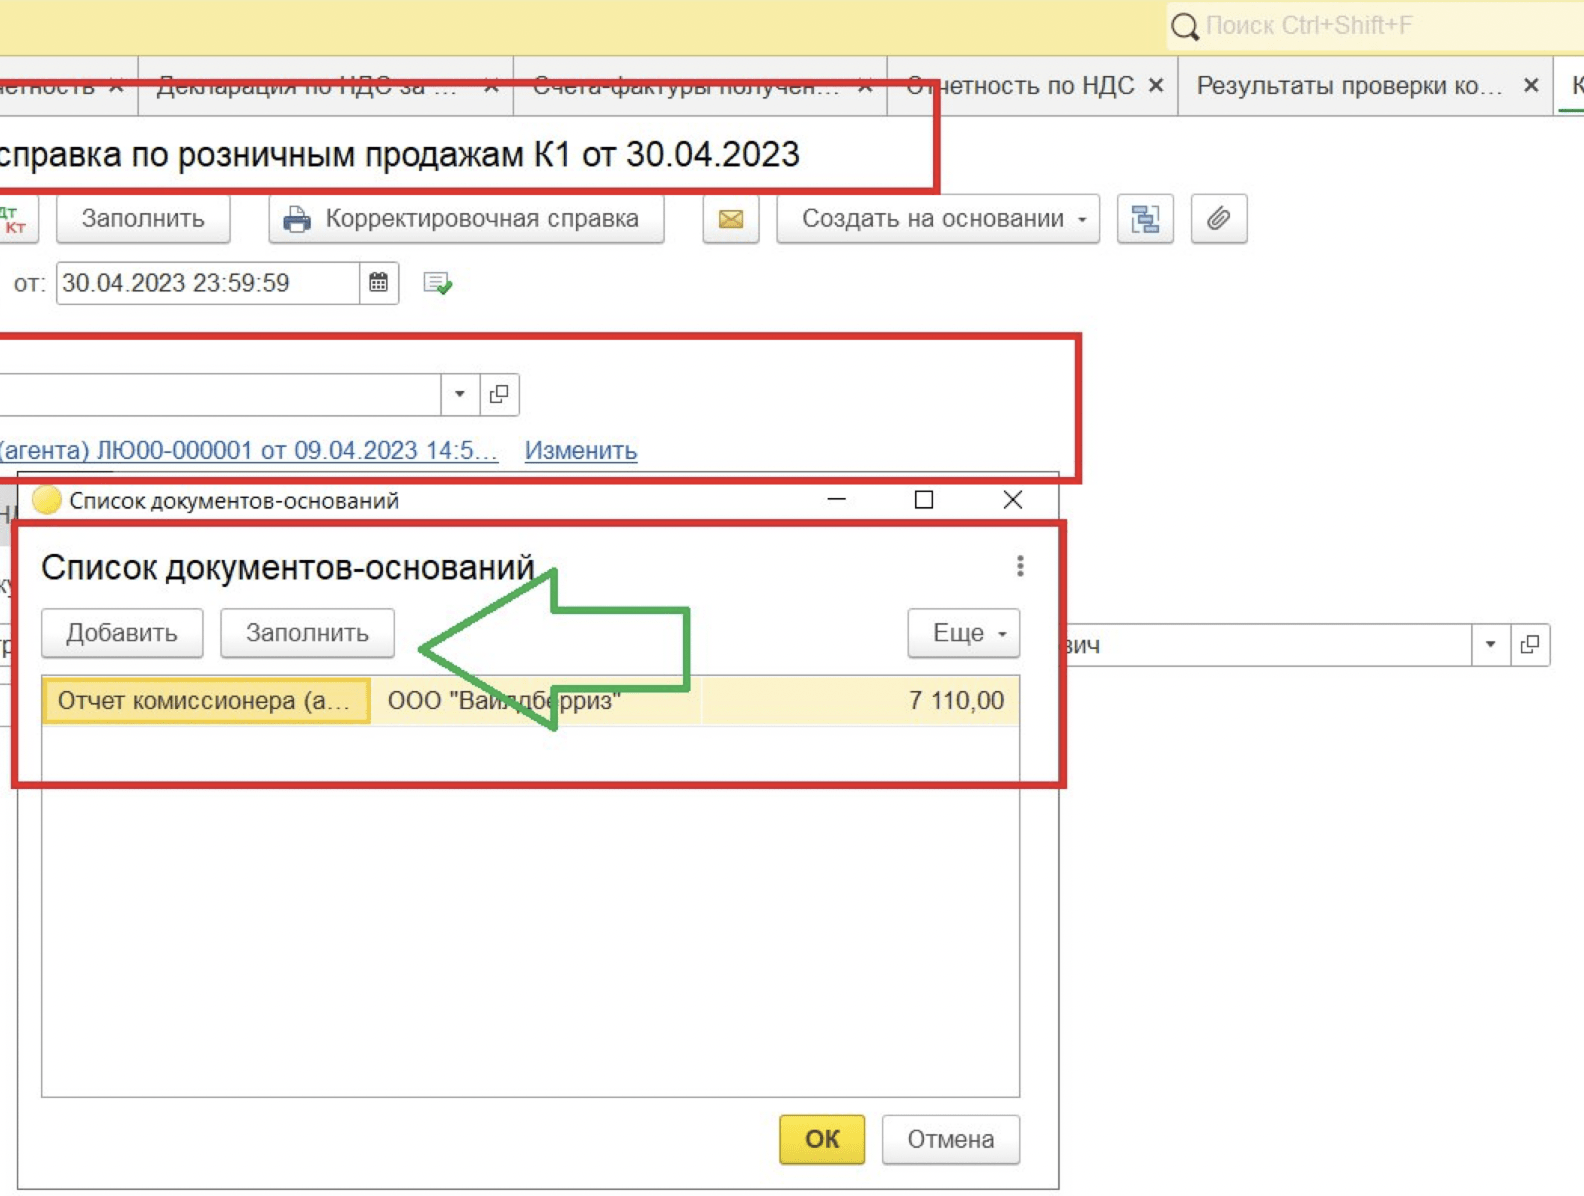Confirm the dialog with OK
Screen dimensions: 1584x1196
coord(822,1139)
